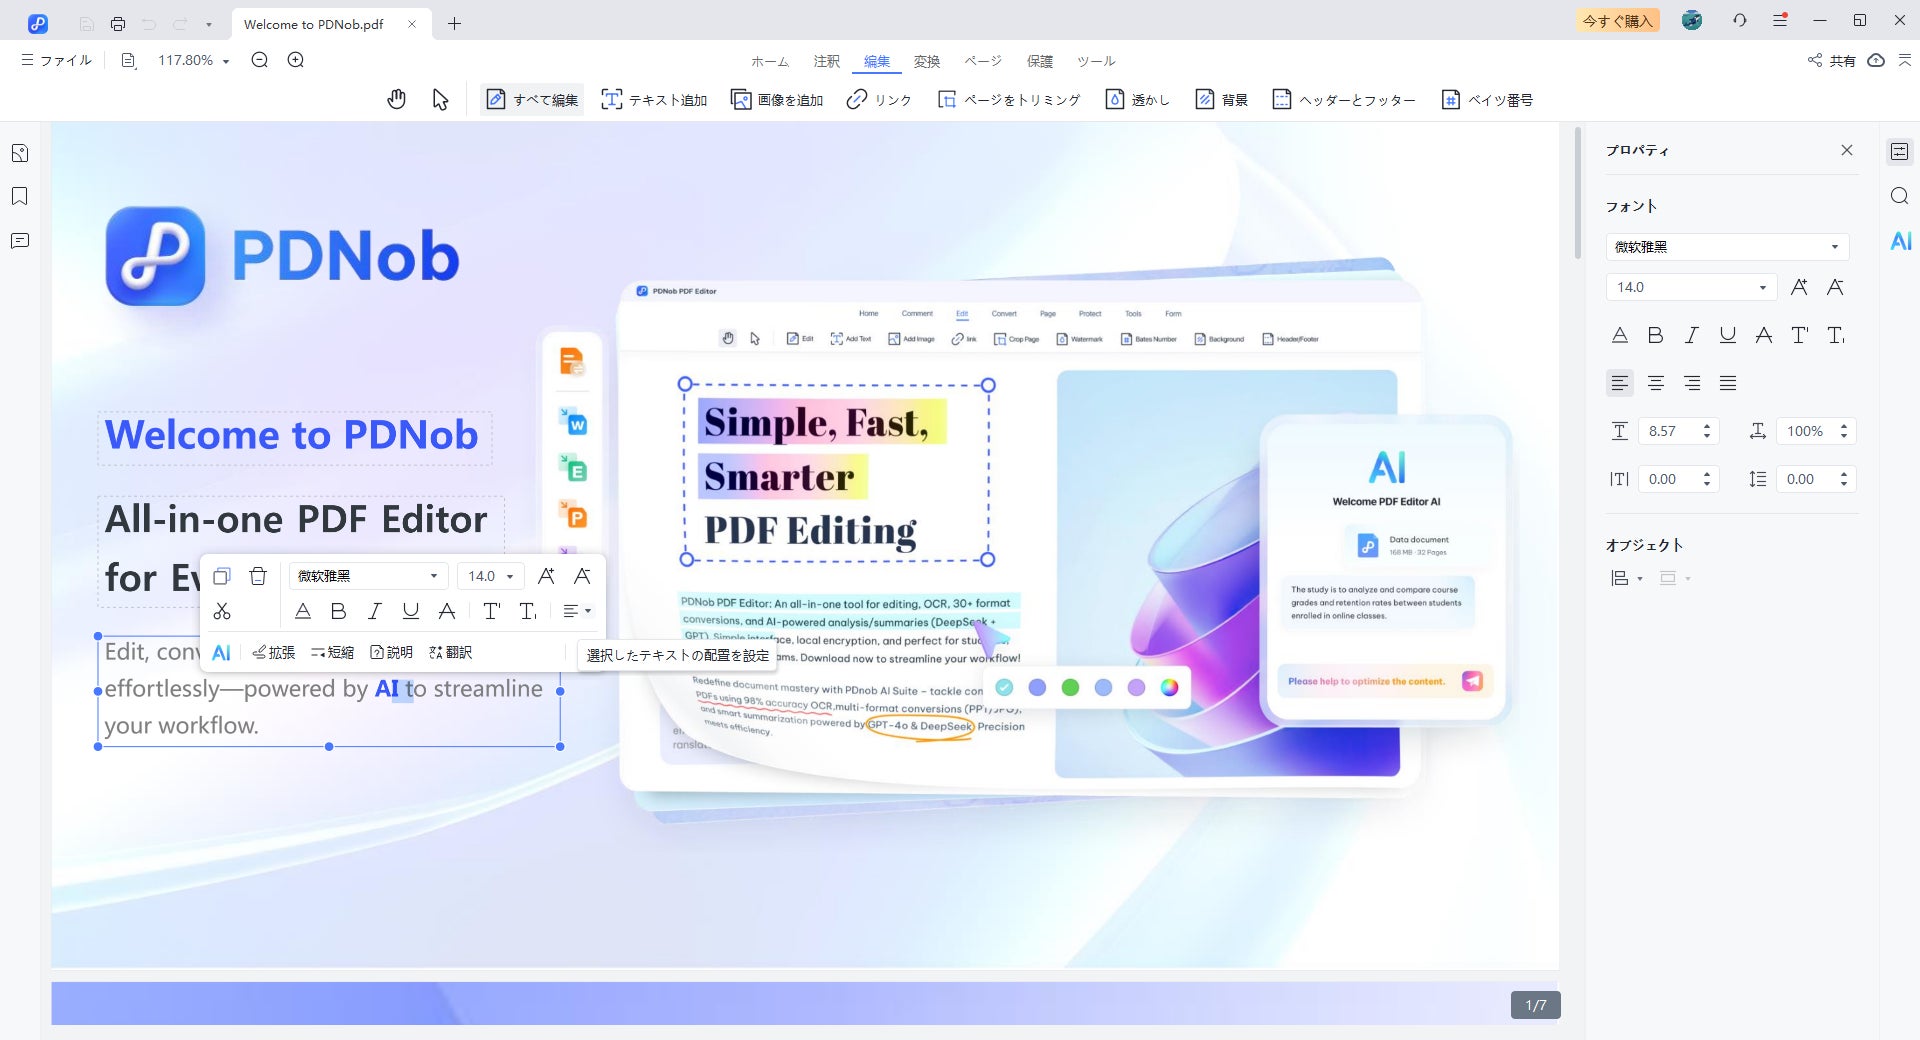Toggle italic in floating toolbar
Viewport: 1920px width, 1040px height.
(375, 611)
